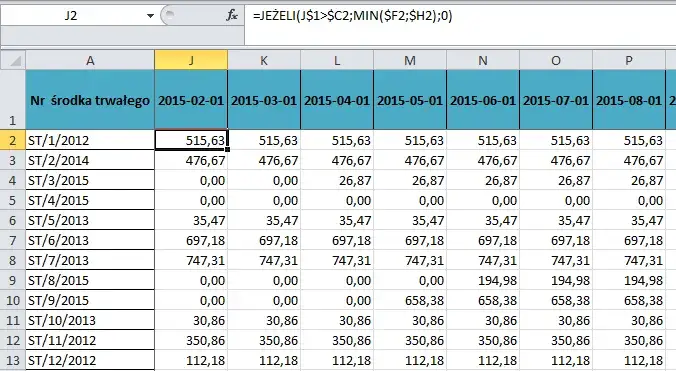Screen dimensions: 676x371
Task: Click 747,31 in column O
Action: [556, 260]
